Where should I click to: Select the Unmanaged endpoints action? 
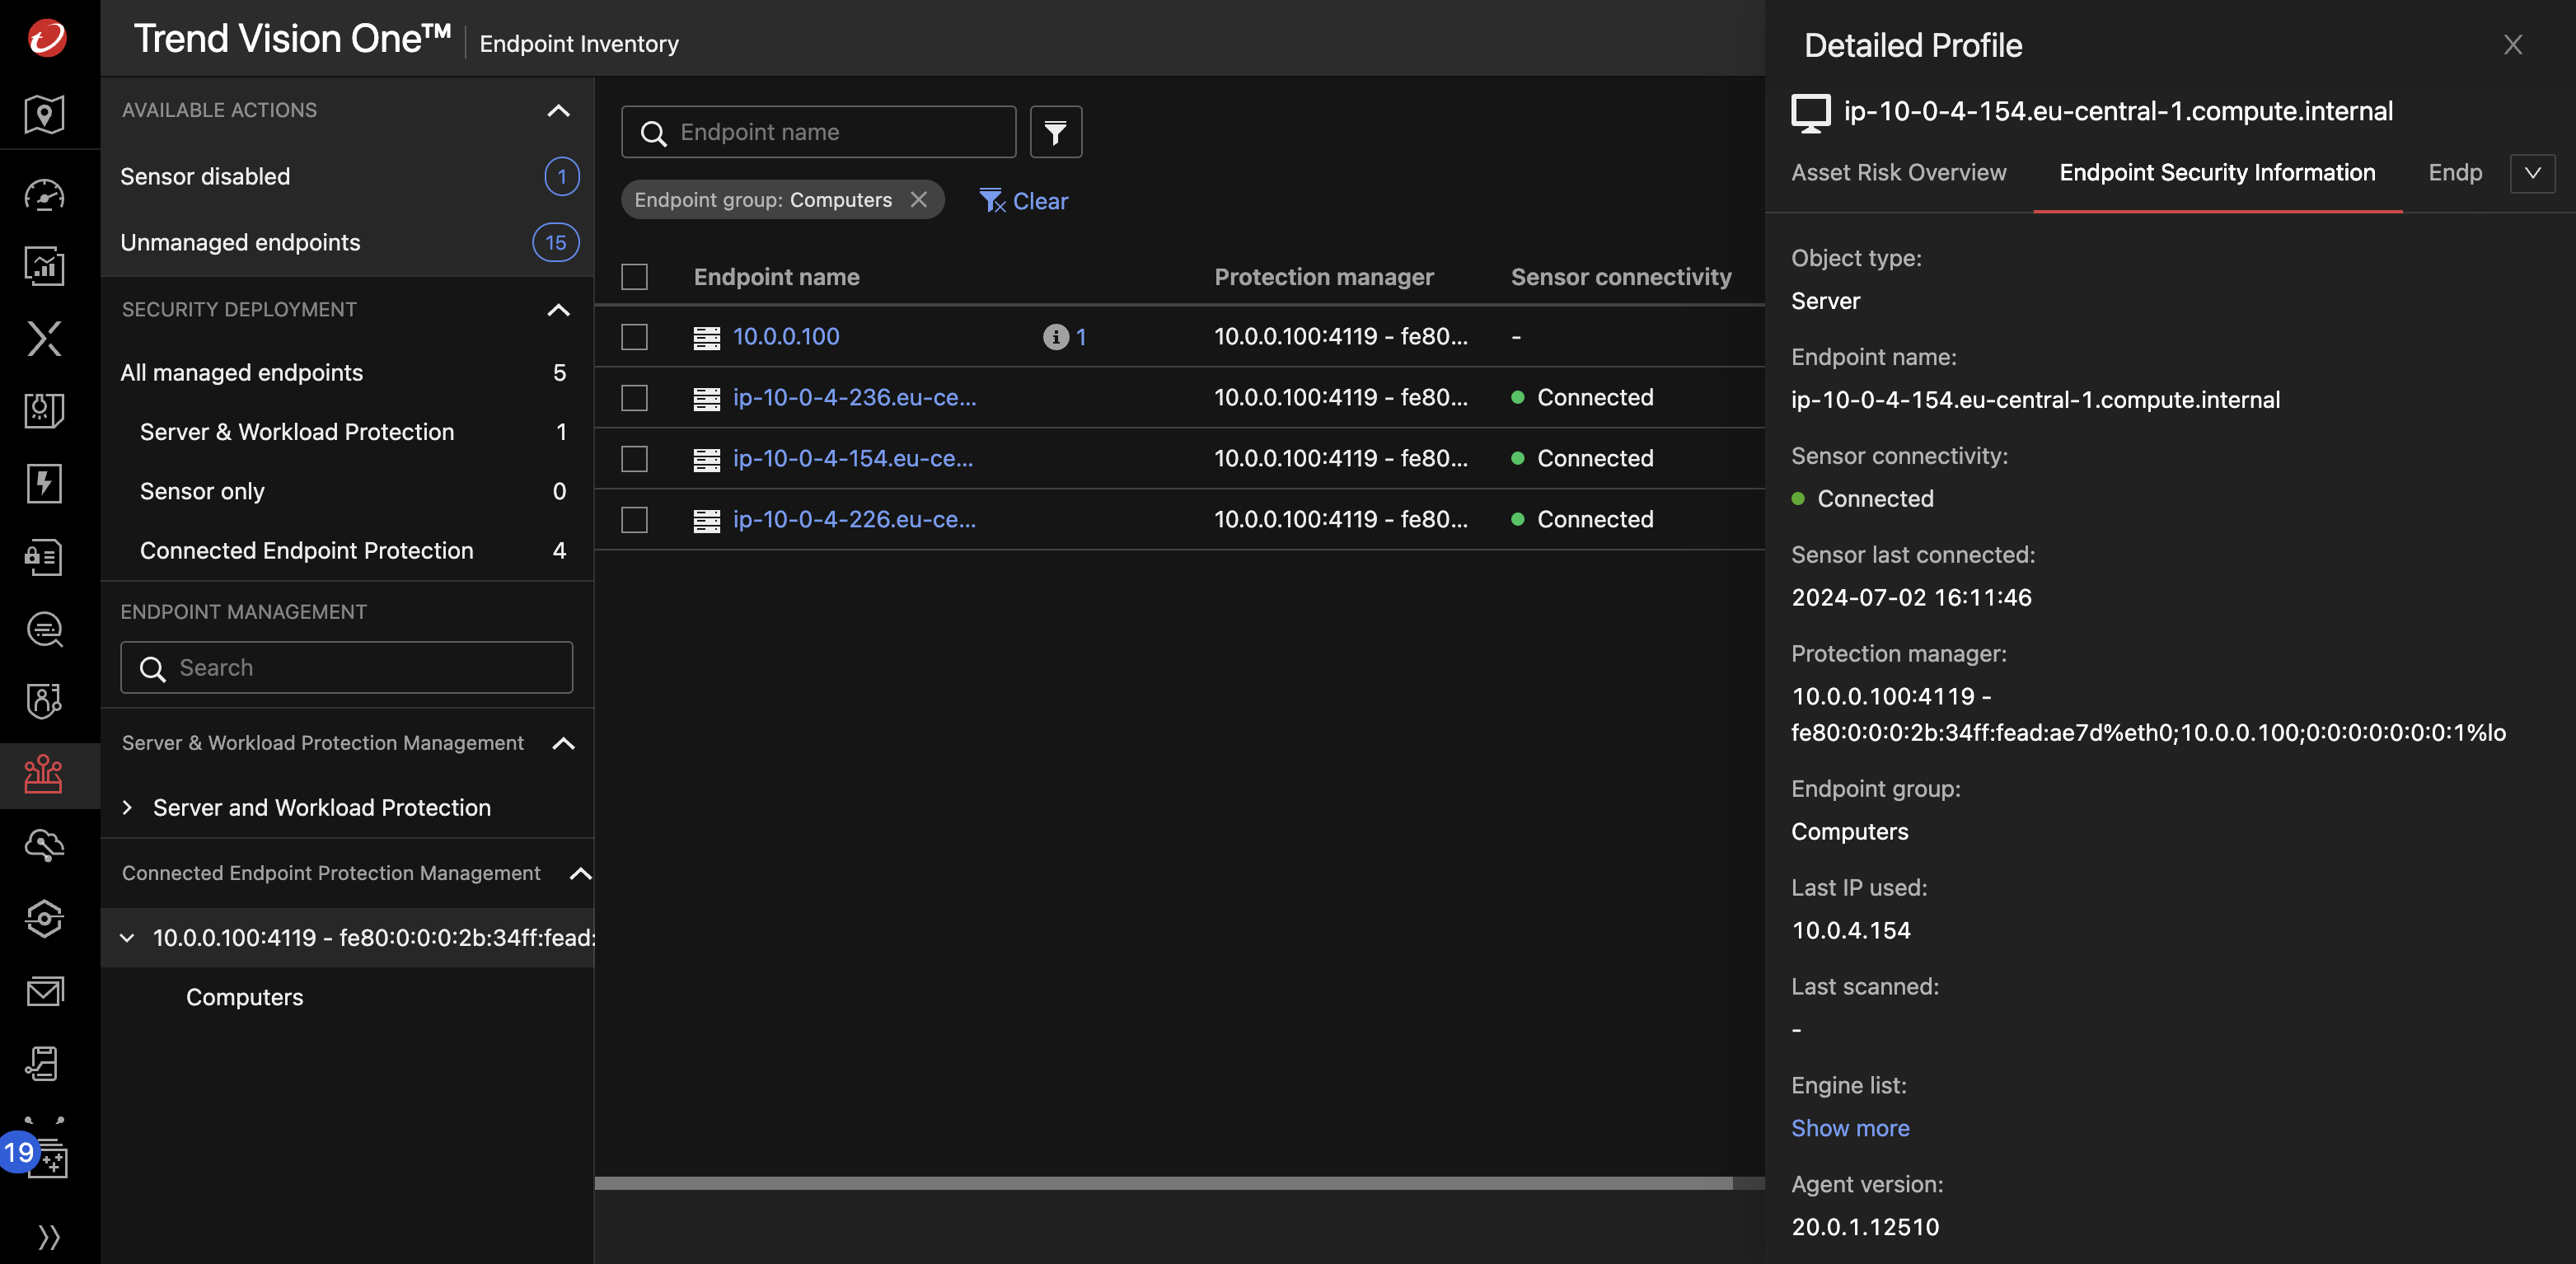(x=346, y=243)
